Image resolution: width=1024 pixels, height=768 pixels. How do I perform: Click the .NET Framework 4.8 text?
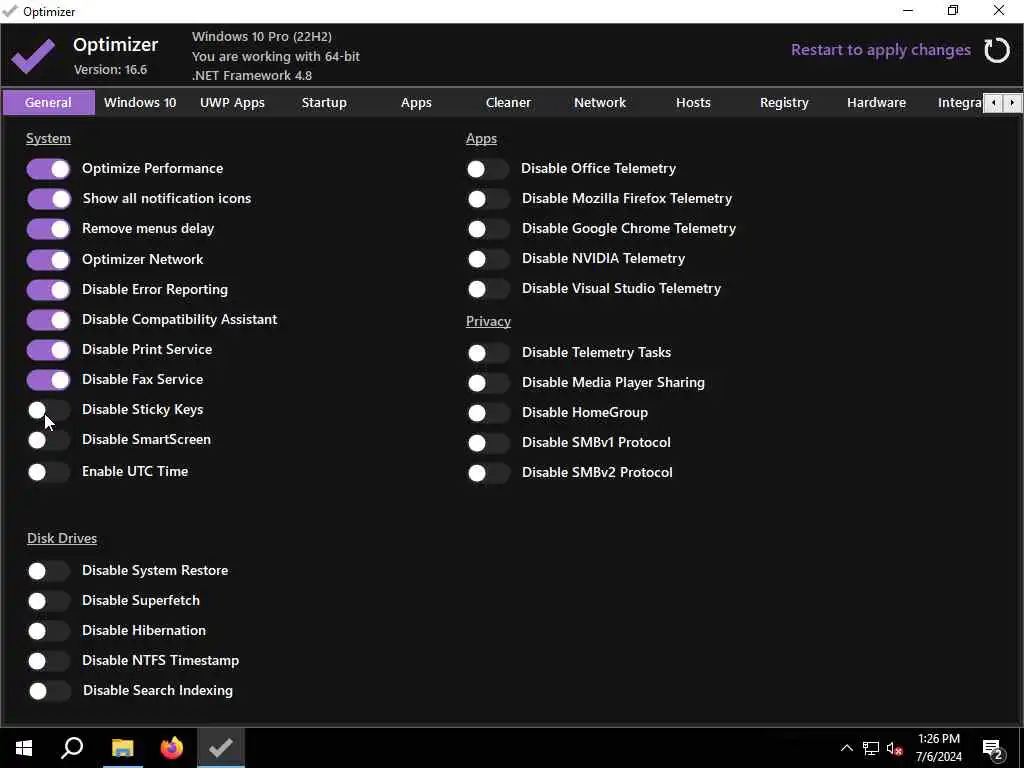[x=252, y=75]
